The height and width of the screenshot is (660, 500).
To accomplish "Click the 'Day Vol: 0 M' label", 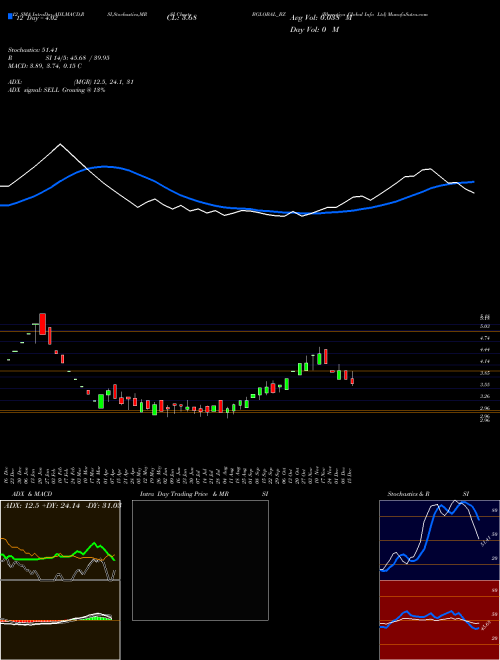I will 314,30.
